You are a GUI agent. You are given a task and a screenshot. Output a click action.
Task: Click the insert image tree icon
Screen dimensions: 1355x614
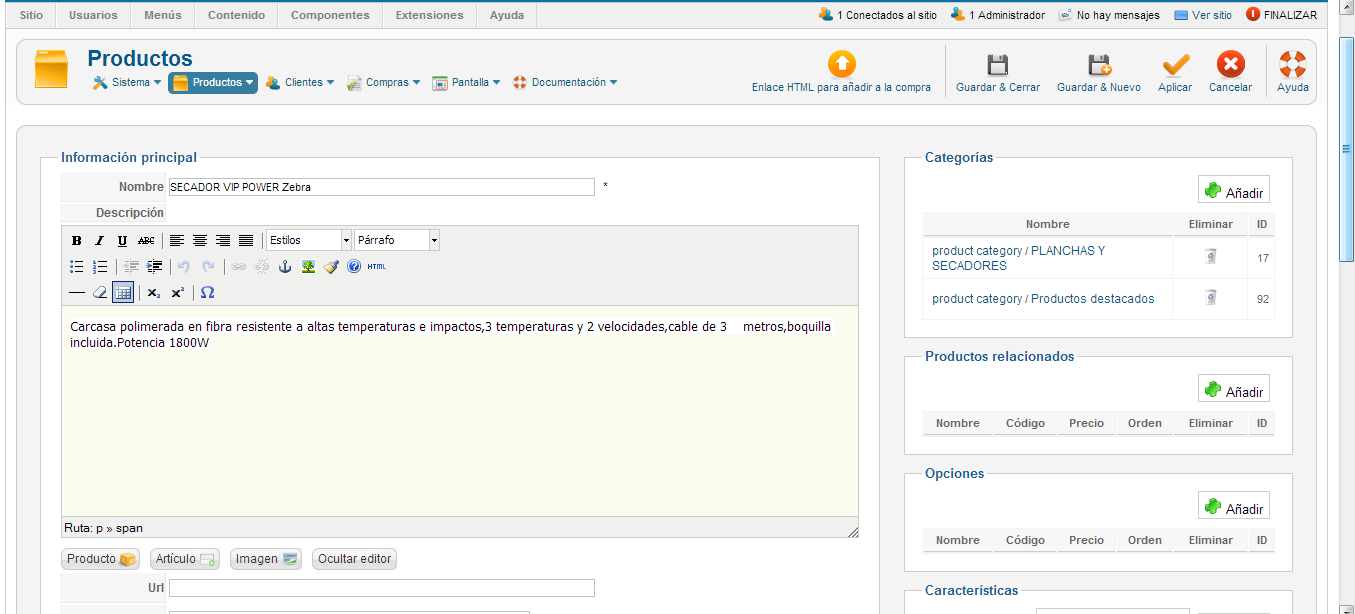tap(308, 267)
